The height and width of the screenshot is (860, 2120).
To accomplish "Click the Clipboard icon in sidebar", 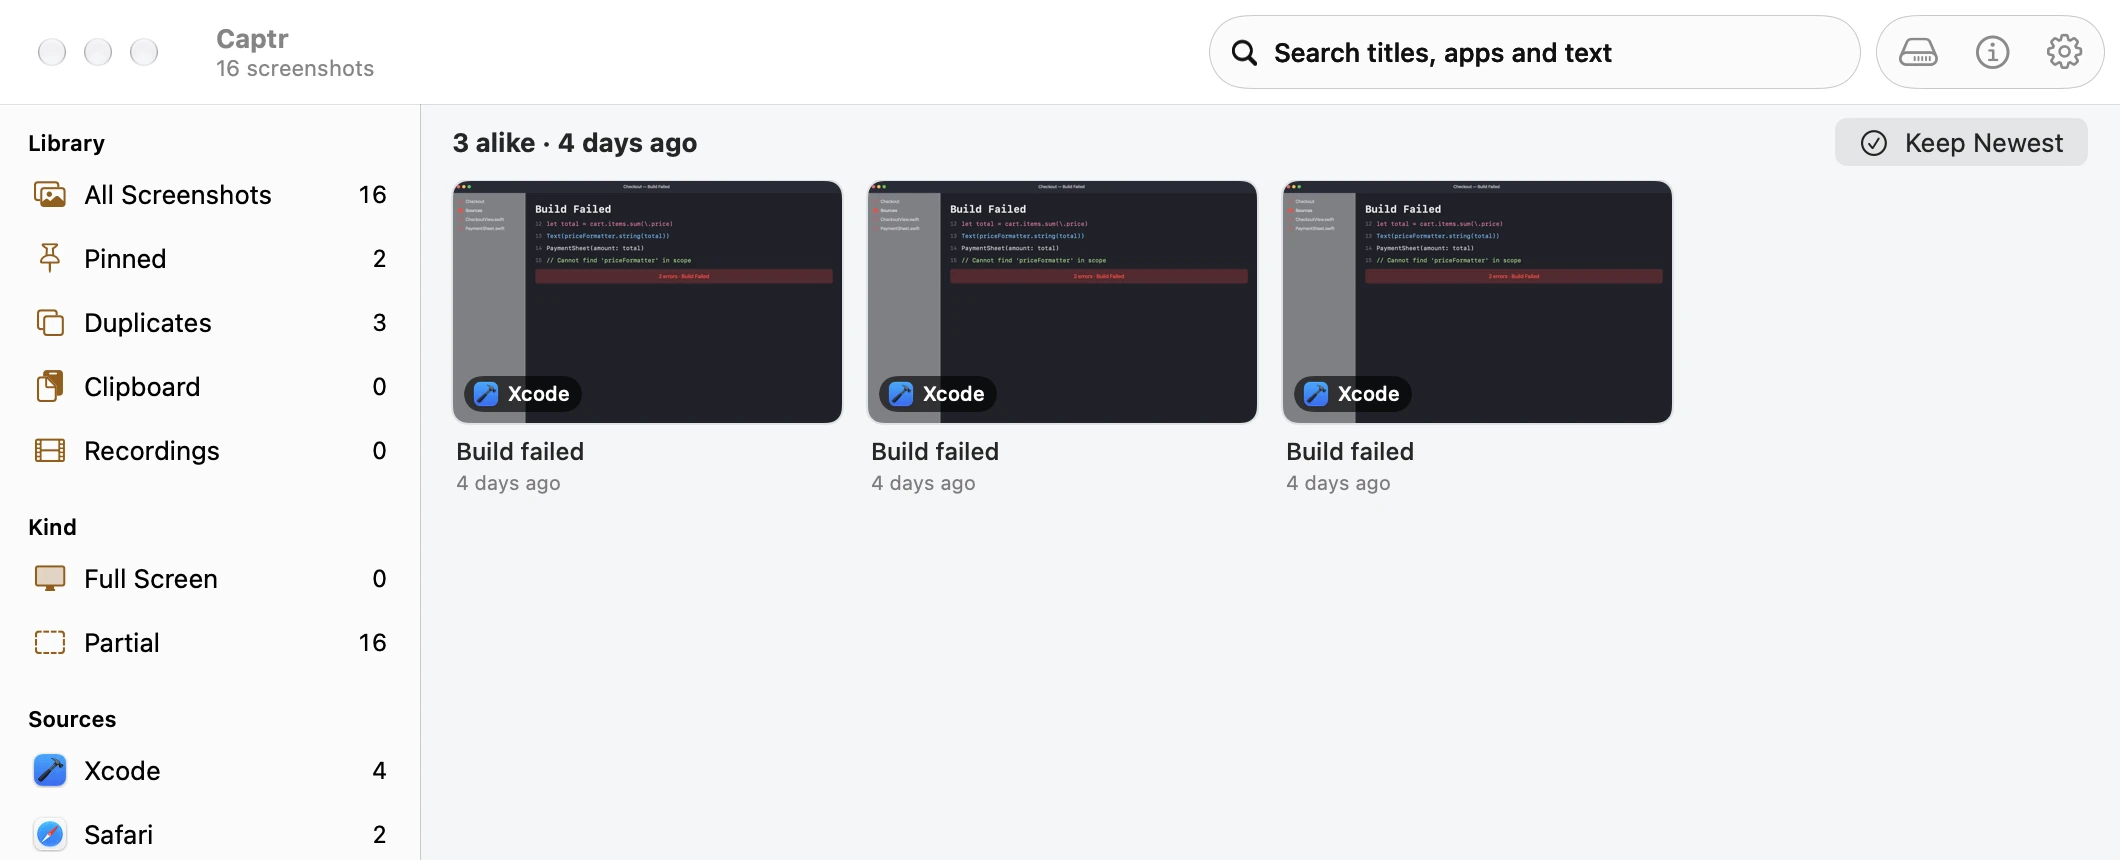I will point(50,386).
